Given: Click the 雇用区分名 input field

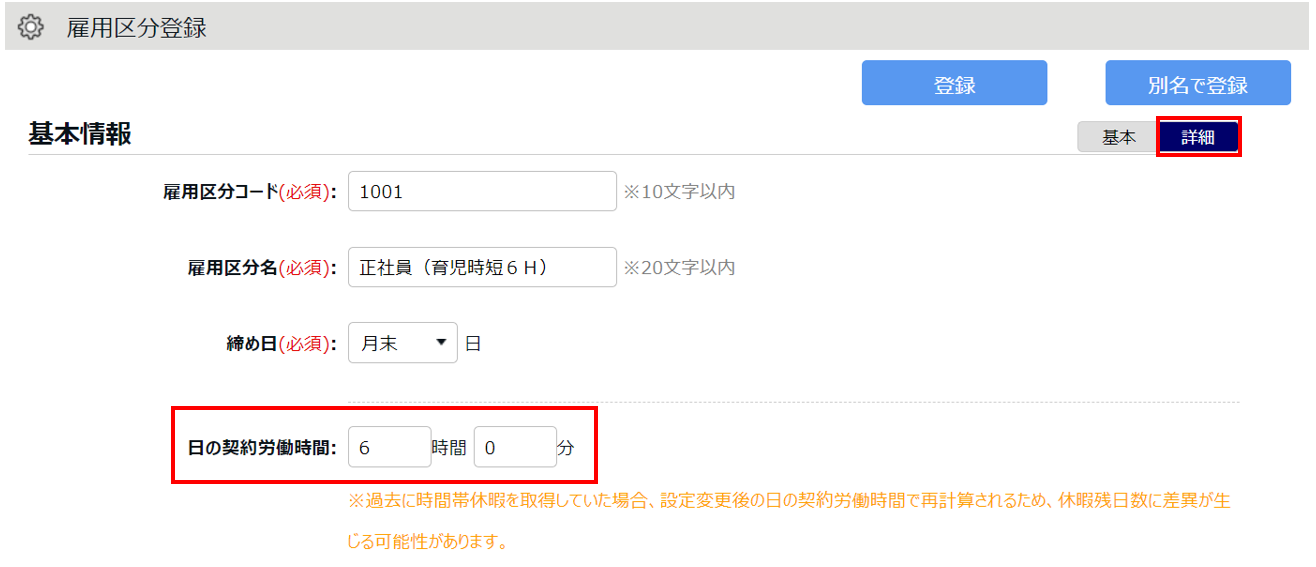Looking at the screenshot, I should 482,267.
